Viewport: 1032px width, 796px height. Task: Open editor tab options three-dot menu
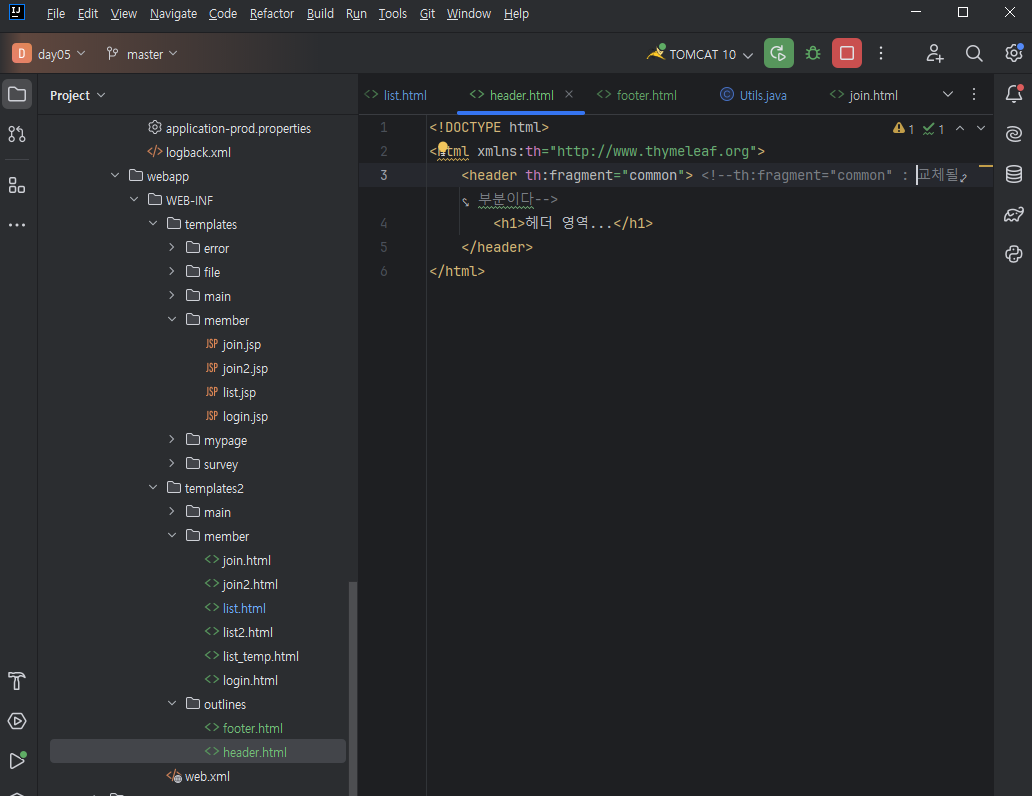pos(974,94)
